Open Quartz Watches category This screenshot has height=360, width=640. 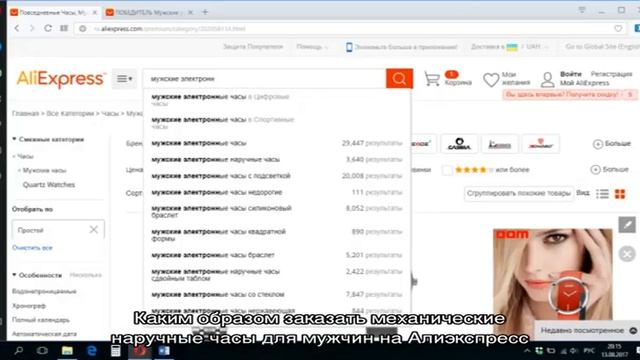click(49, 185)
